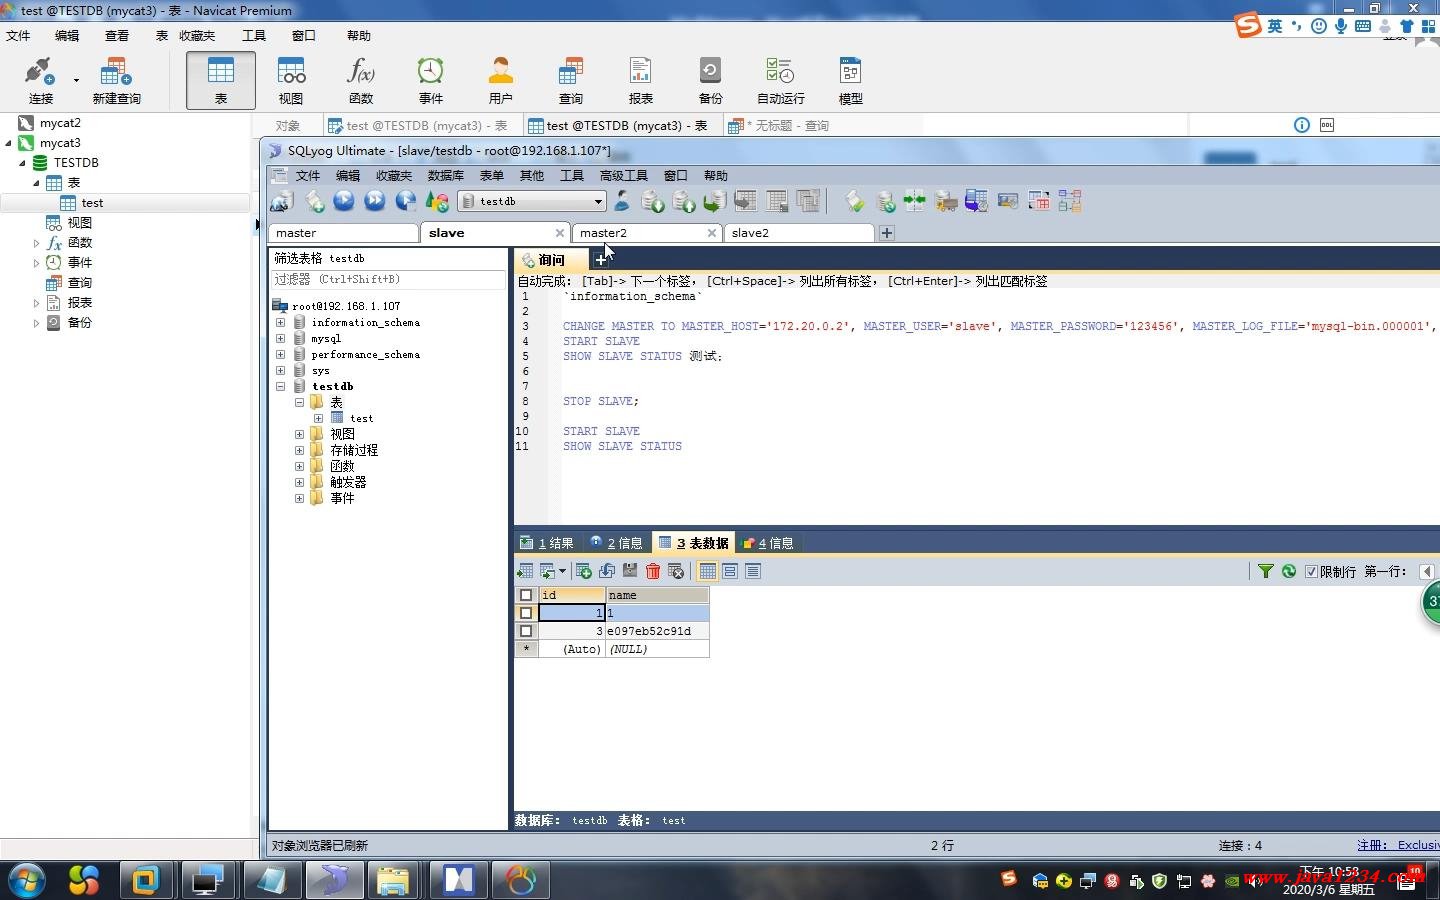Open the export dropdown arrow in result toolbar
The image size is (1440, 900).
tap(562, 571)
